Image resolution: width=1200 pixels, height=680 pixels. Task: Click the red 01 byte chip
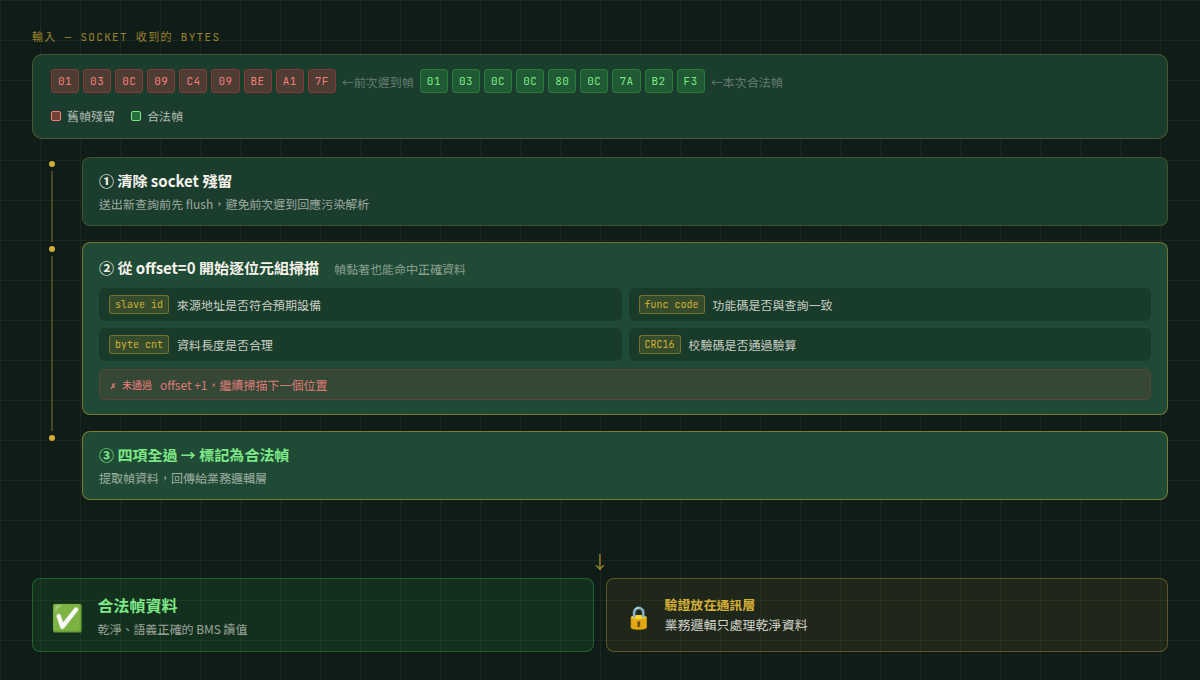coord(65,81)
